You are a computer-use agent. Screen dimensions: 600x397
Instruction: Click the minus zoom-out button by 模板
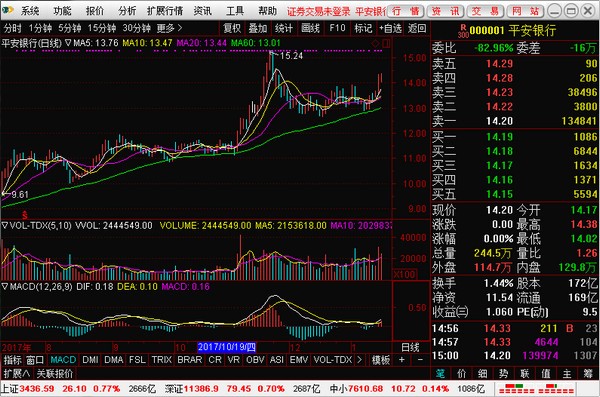click(x=420, y=359)
